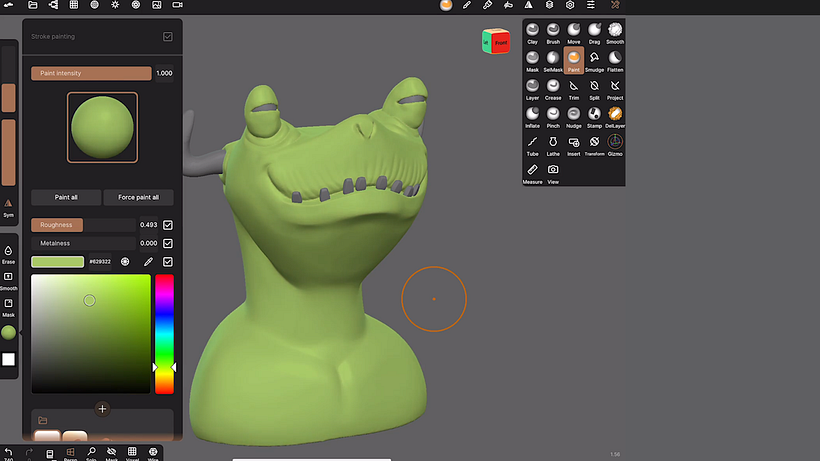Viewport: 820px width, 461px height.
Task: Select the Gizmo tool
Action: tap(615, 146)
